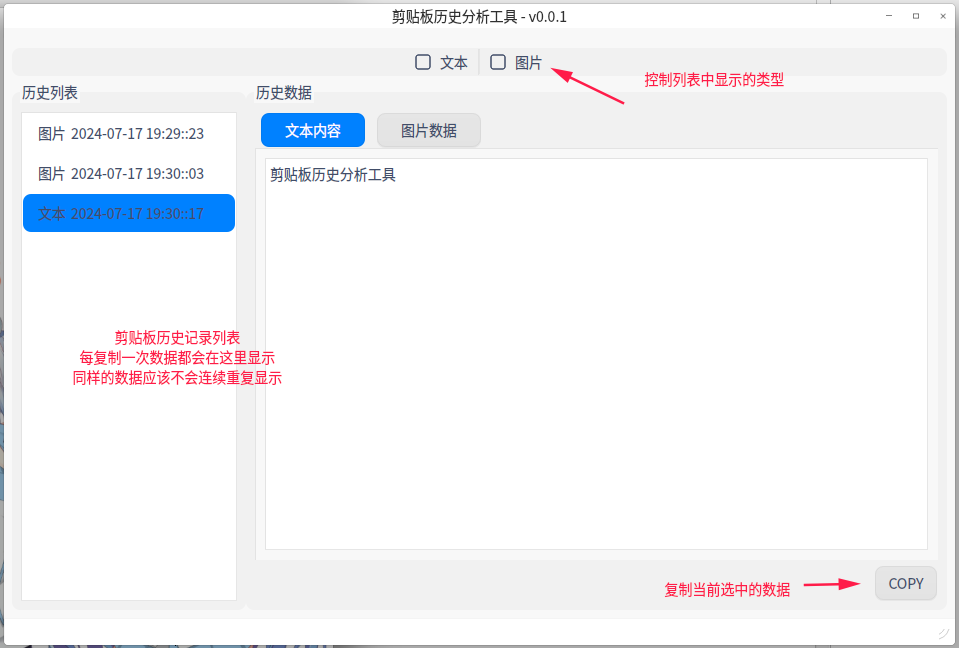Select history entry 图片 2024-07-17 19:30::03
Image resolution: width=959 pixels, height=648 pixels.
(128, 174)
